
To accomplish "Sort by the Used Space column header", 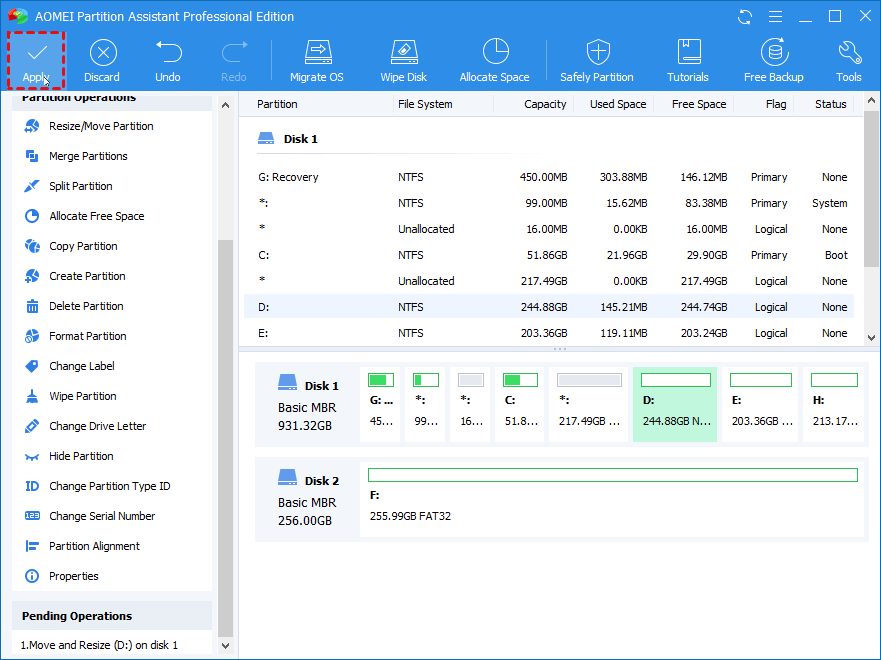I will [617, 104].
